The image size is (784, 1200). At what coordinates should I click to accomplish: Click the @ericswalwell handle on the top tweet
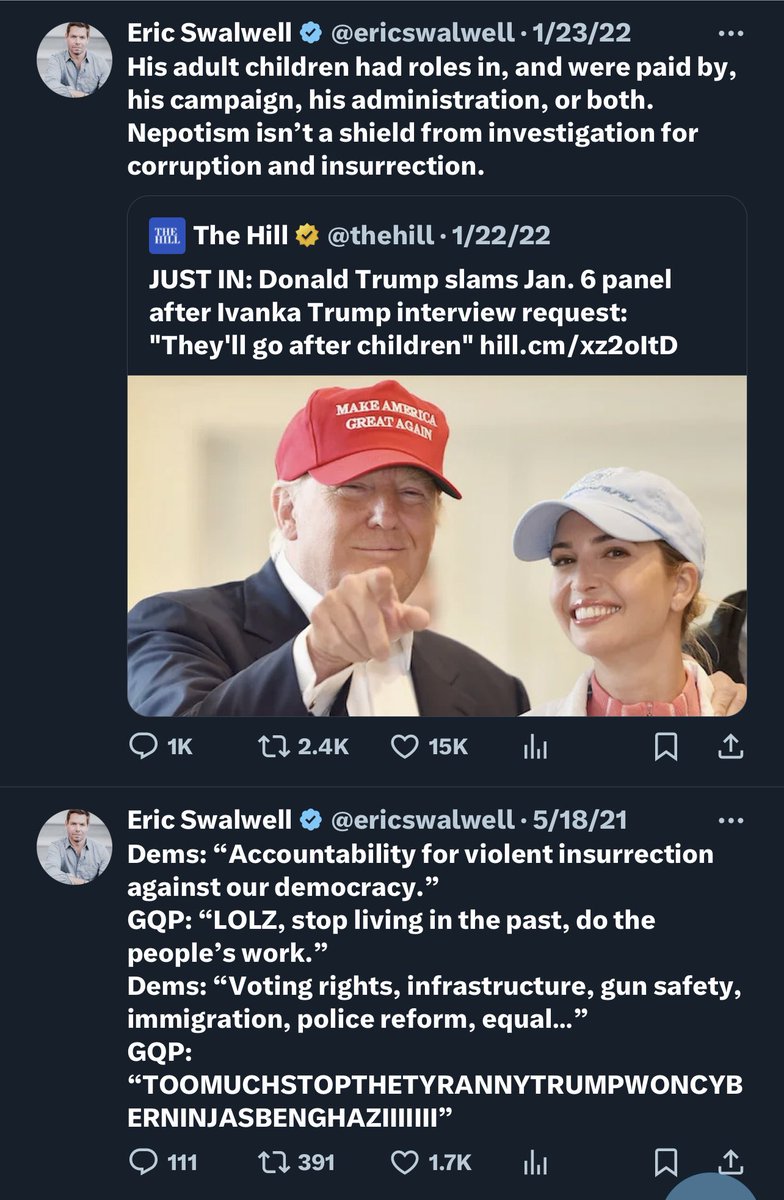point(426,33)
